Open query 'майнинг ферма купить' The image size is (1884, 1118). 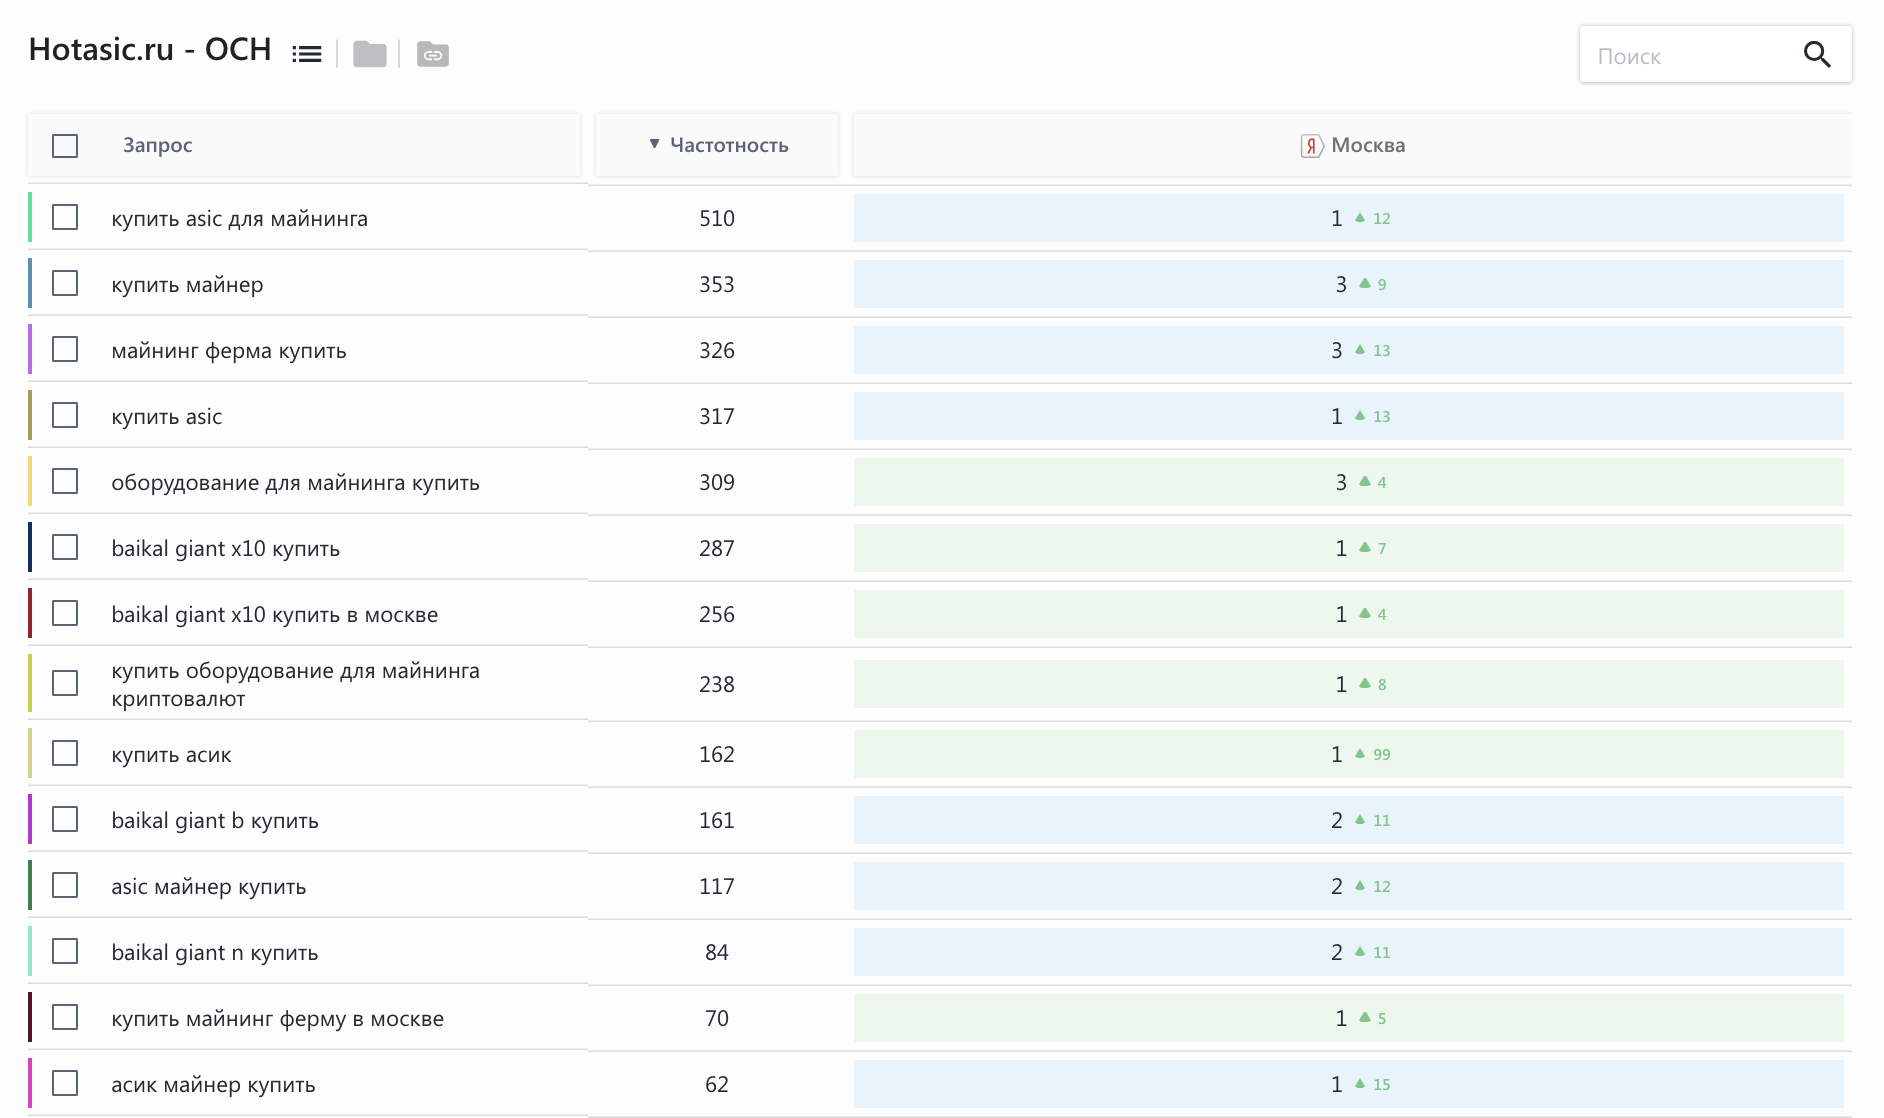point(229,351)
